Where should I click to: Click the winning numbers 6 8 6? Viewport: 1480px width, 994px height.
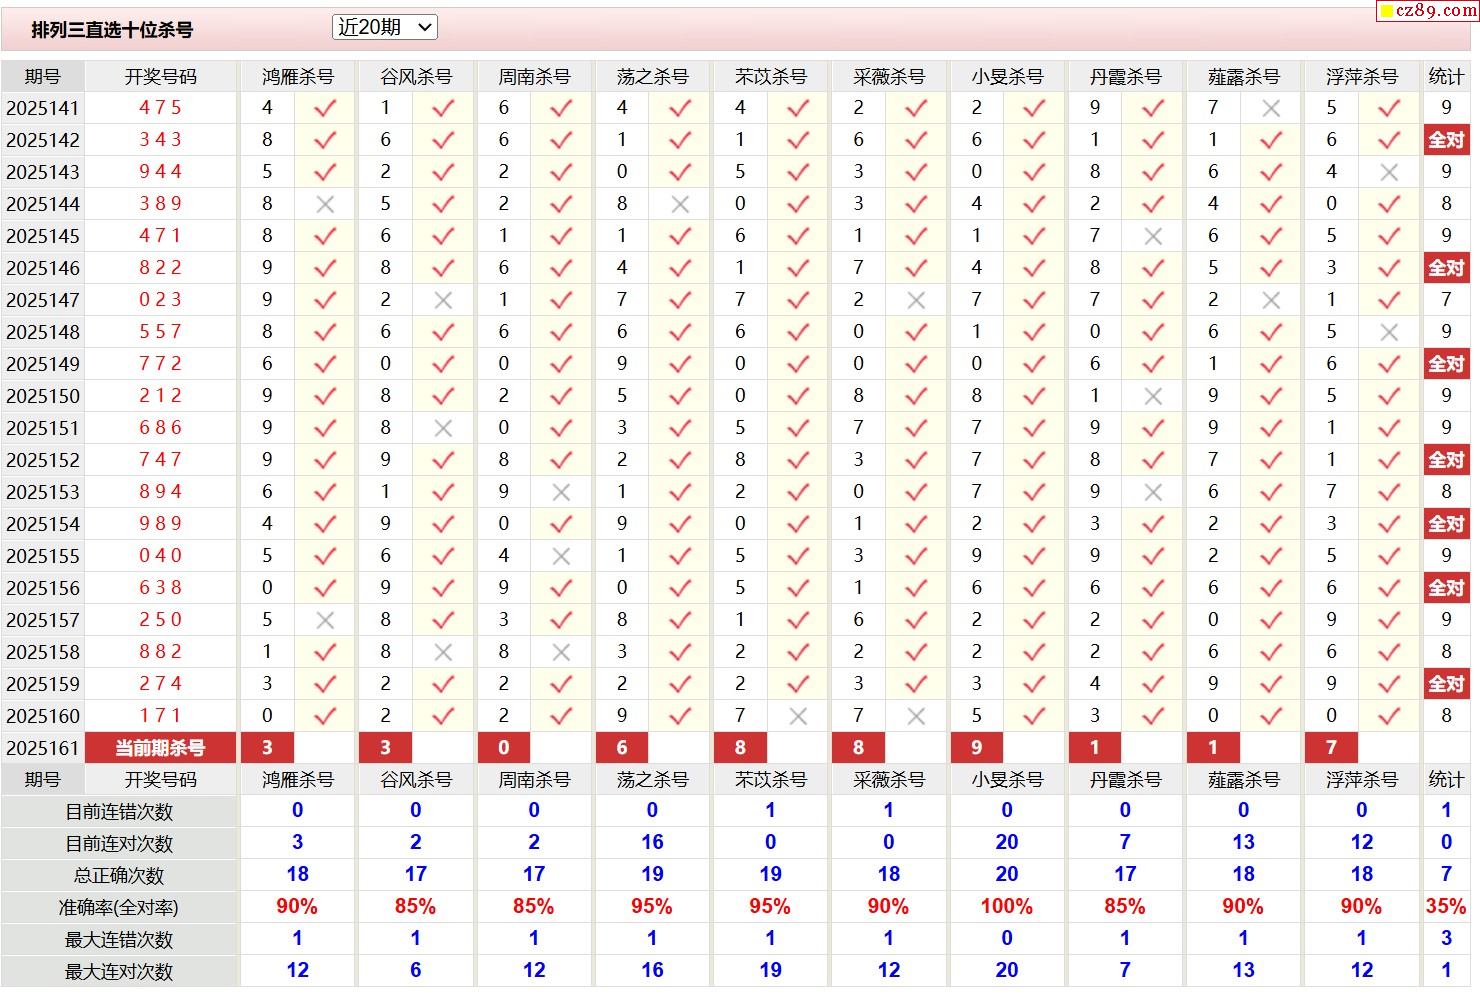click(161, 428)
